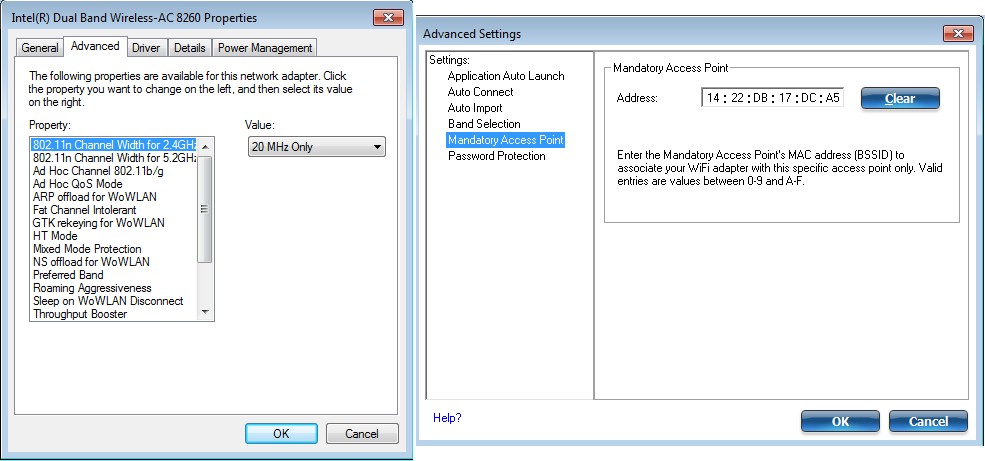Open the Details tab
The image size is (985, 461).
(190, 48)
